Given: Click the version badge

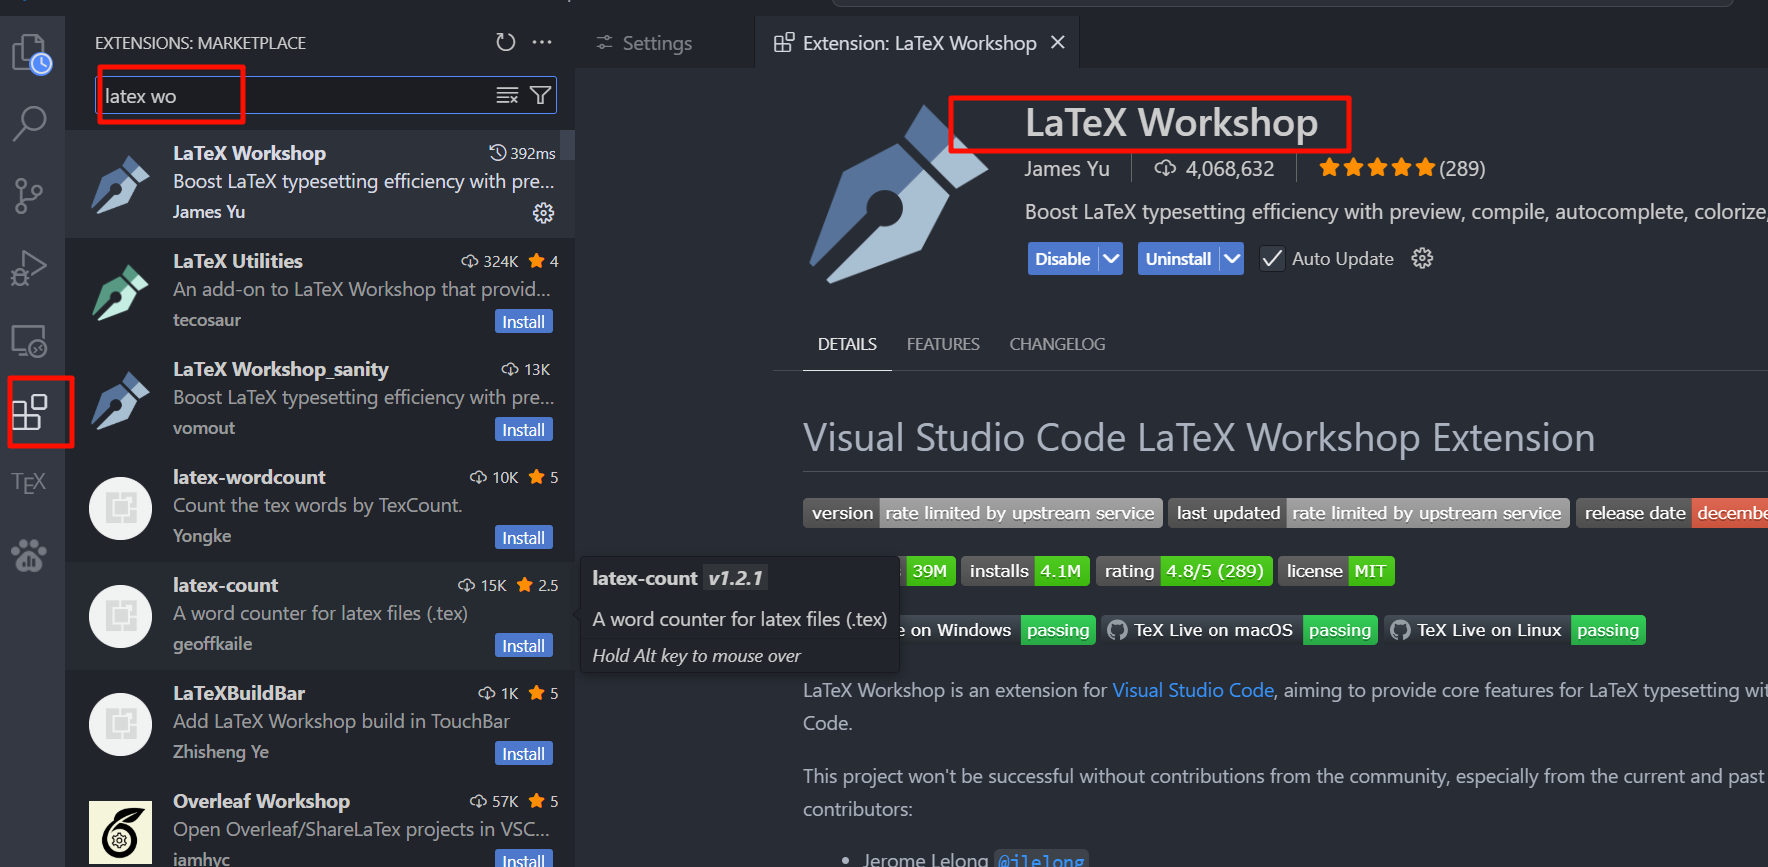Looking at the screenshot, I should pyautogui.click(x=983, y=513).
